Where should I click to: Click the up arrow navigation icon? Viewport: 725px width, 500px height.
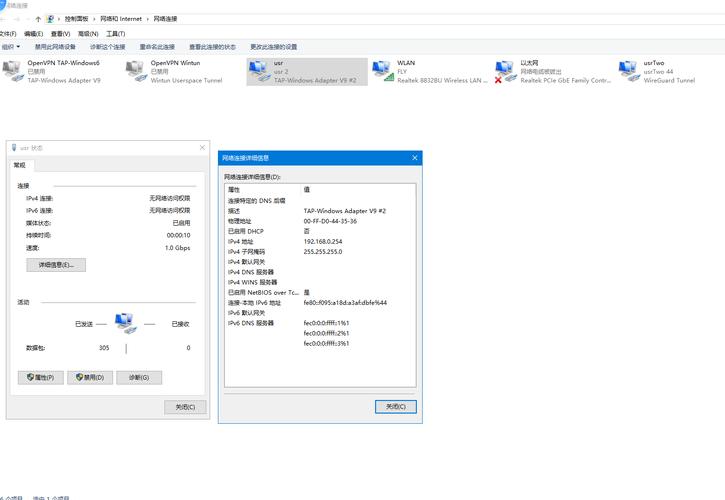click(x=38, y=19)
